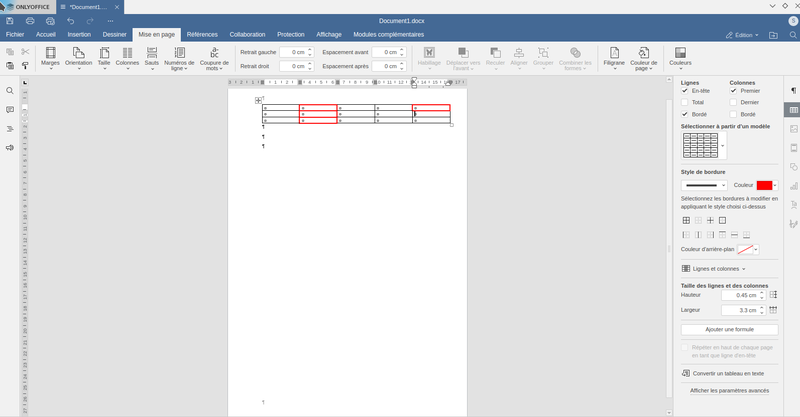The image size is (800, 417).
Task: Switch to the Références tab
Action: pos(202,34)
